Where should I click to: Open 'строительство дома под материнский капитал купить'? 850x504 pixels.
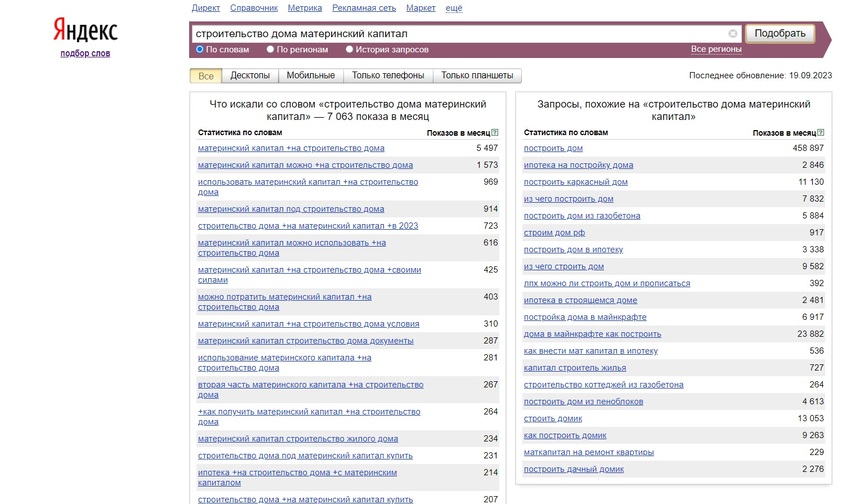[x=305, y=455]
